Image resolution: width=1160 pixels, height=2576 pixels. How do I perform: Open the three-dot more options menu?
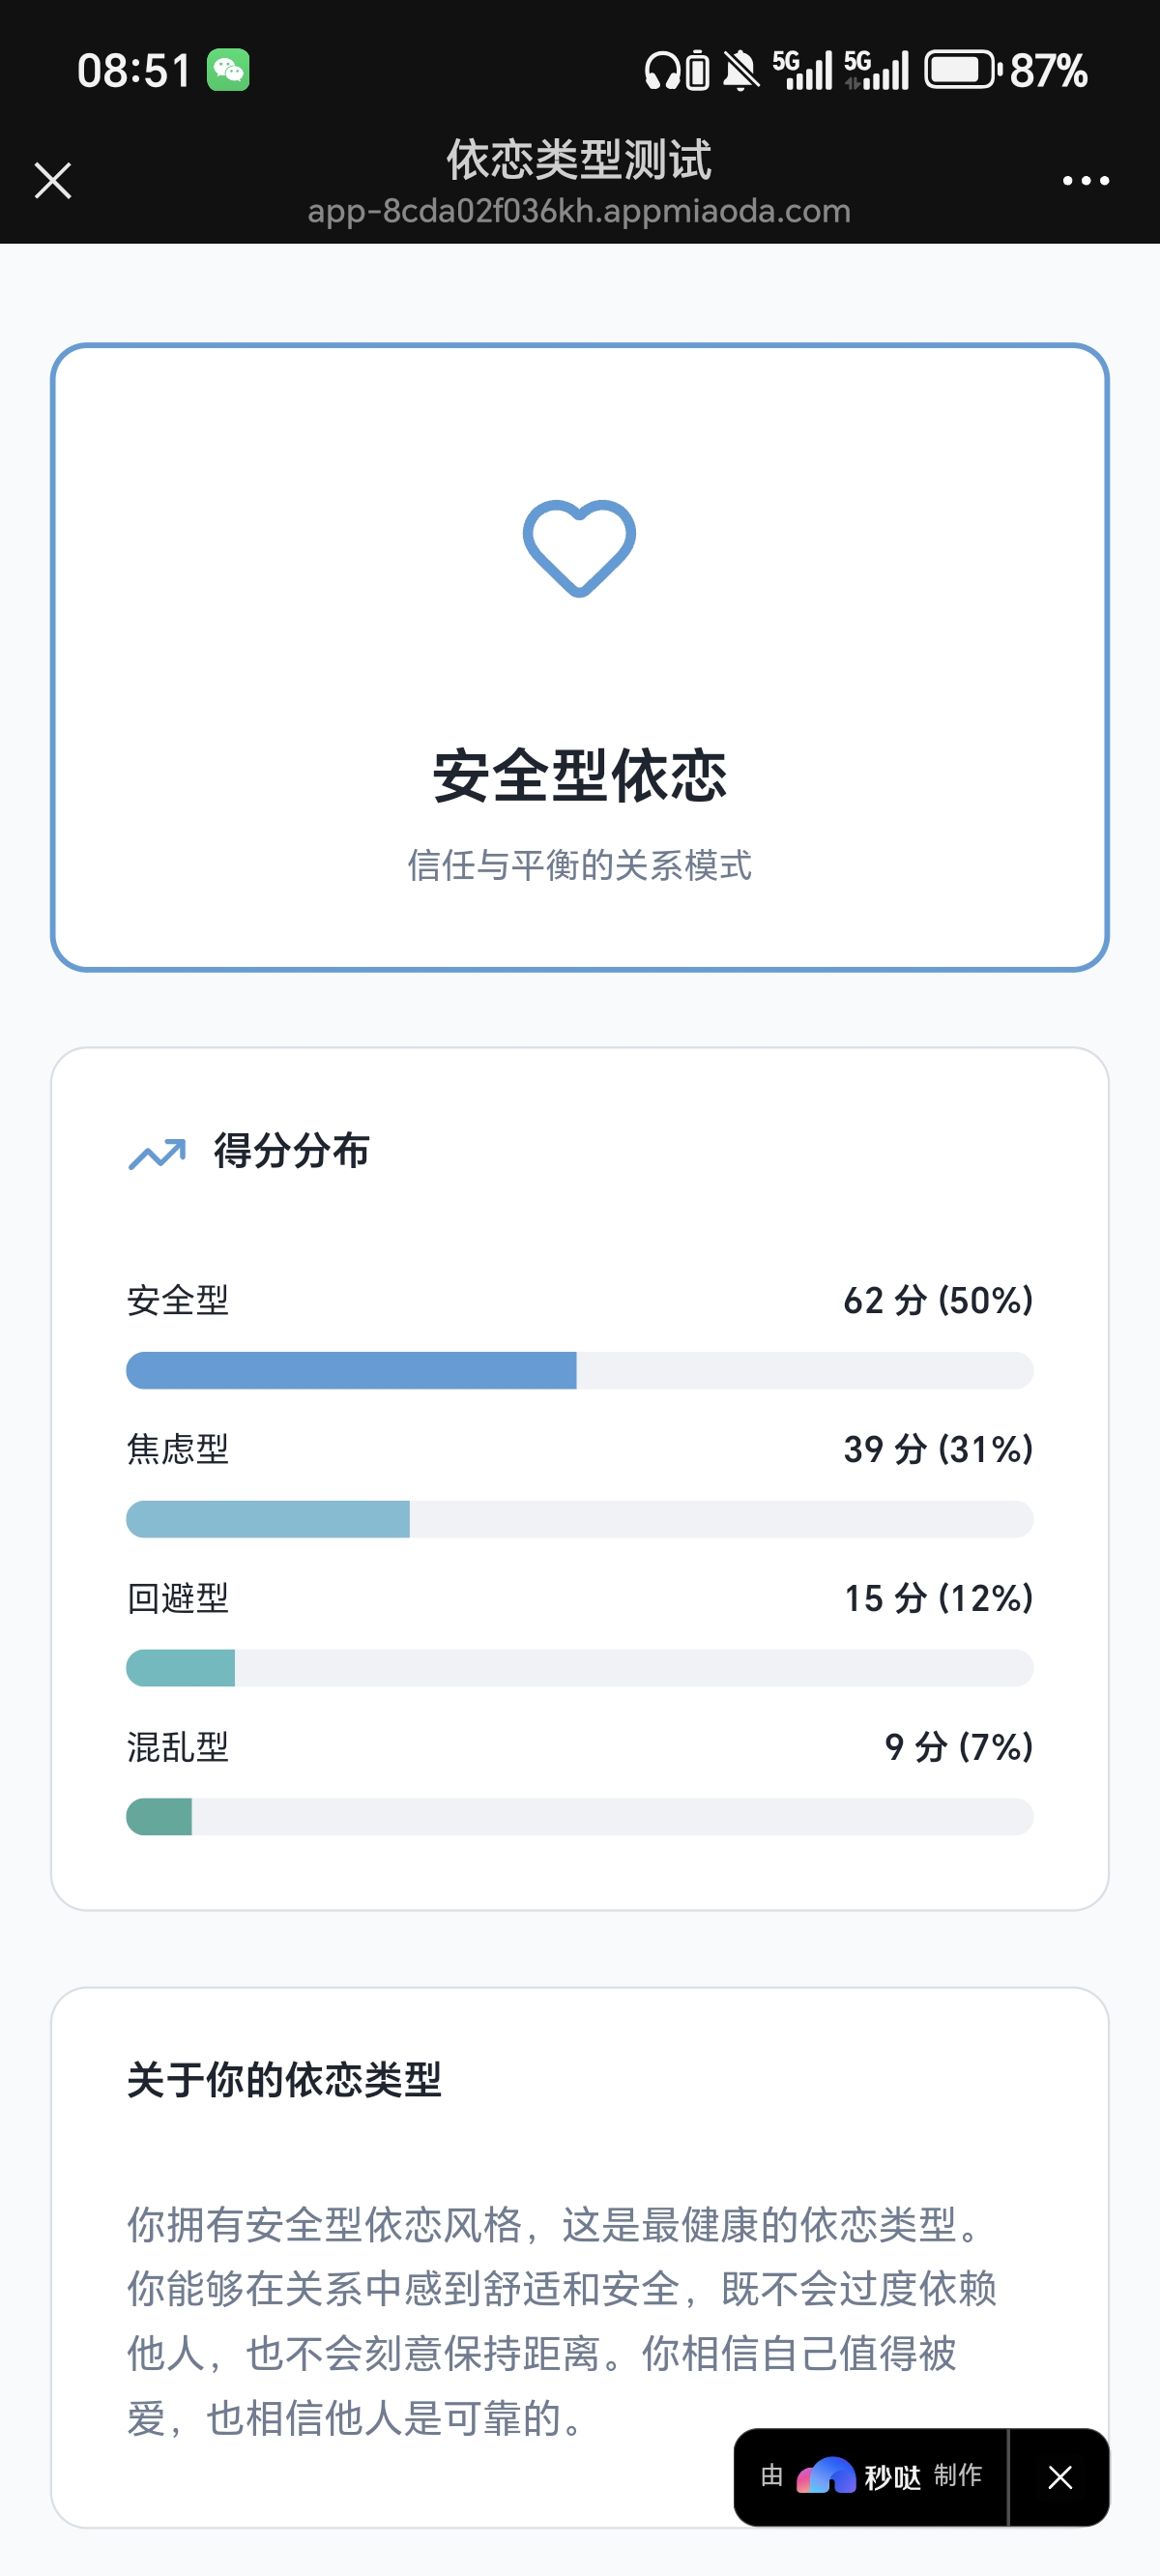1085,181
